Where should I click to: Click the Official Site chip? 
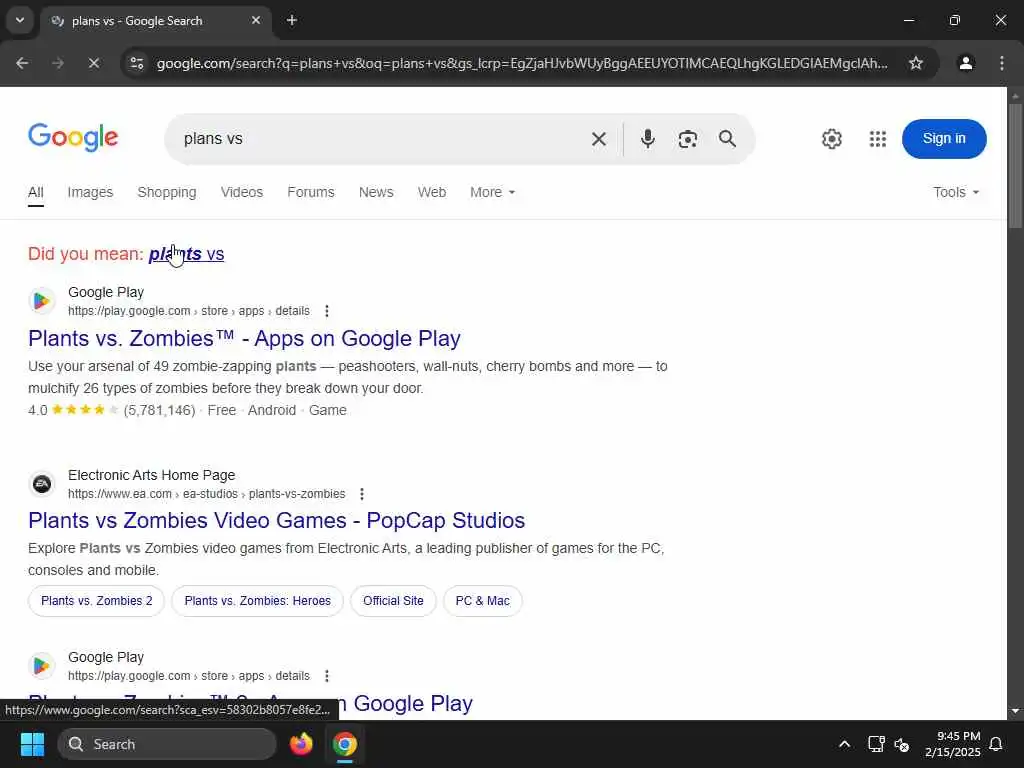coord(393,601)
